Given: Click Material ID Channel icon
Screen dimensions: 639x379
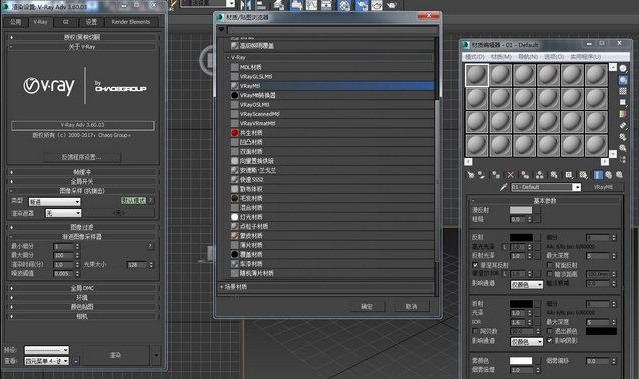Looking at the screenshot, I should [x=568, y=175].
